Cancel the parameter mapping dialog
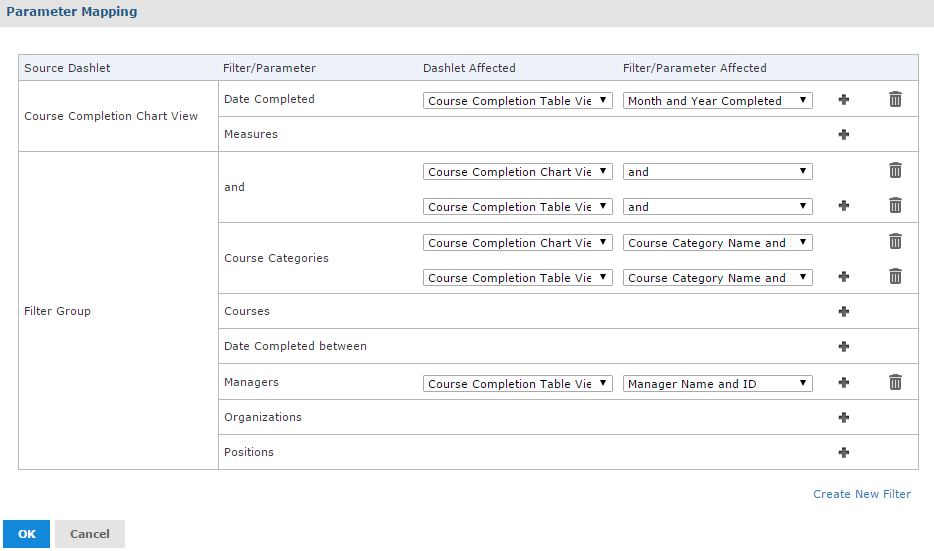934x551 pixels. pyautogui.click(x=90, y=534)
